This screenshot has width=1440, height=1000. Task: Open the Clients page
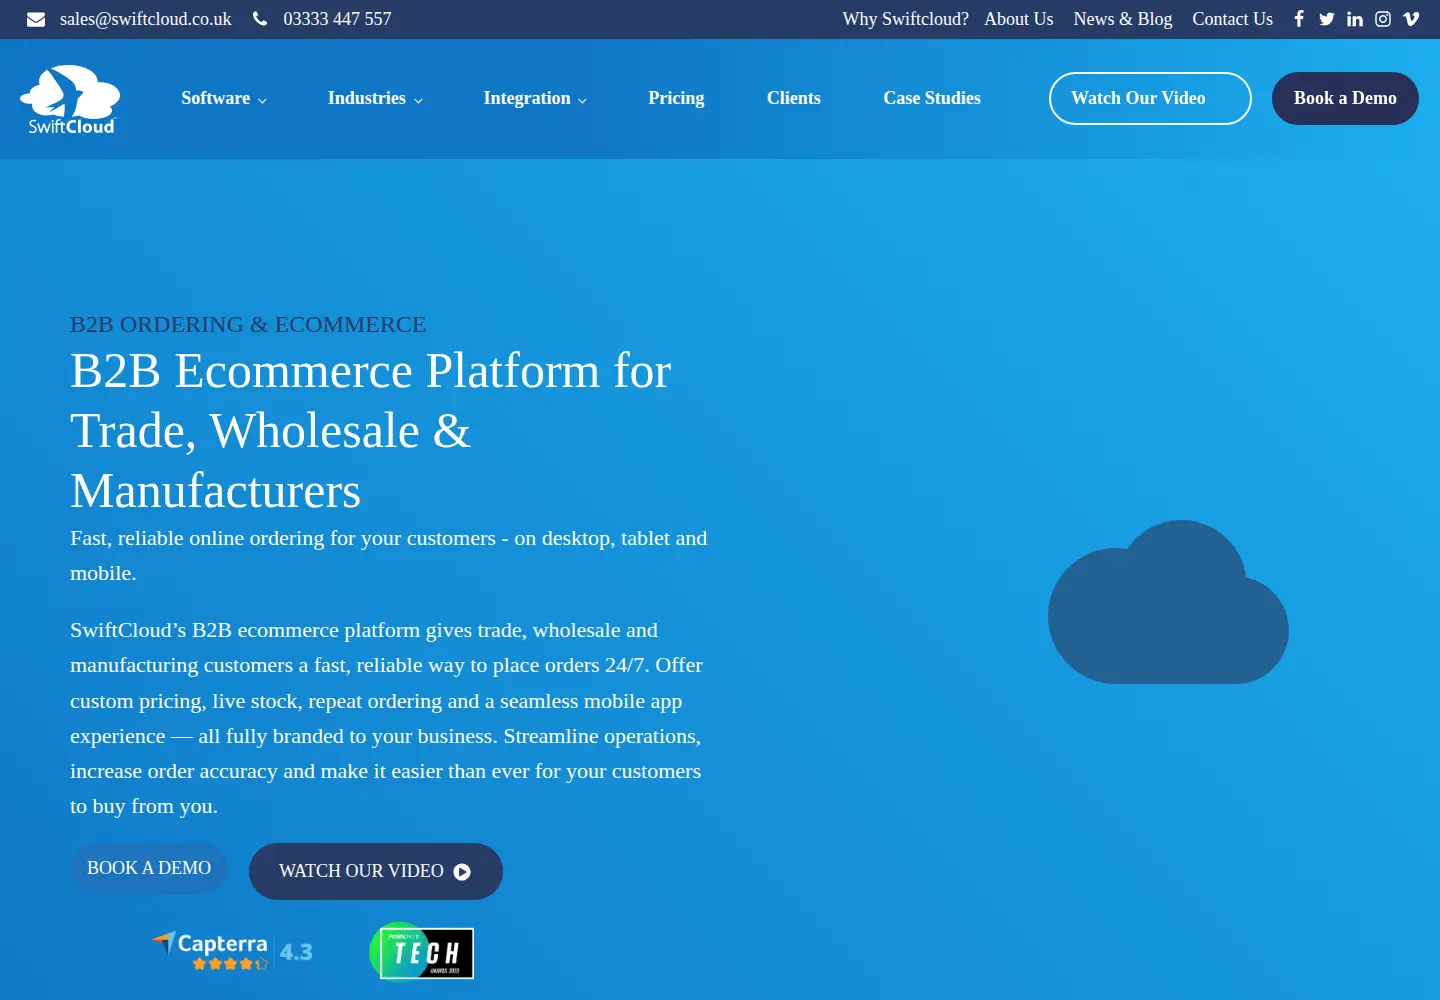(x=794, y=98)
